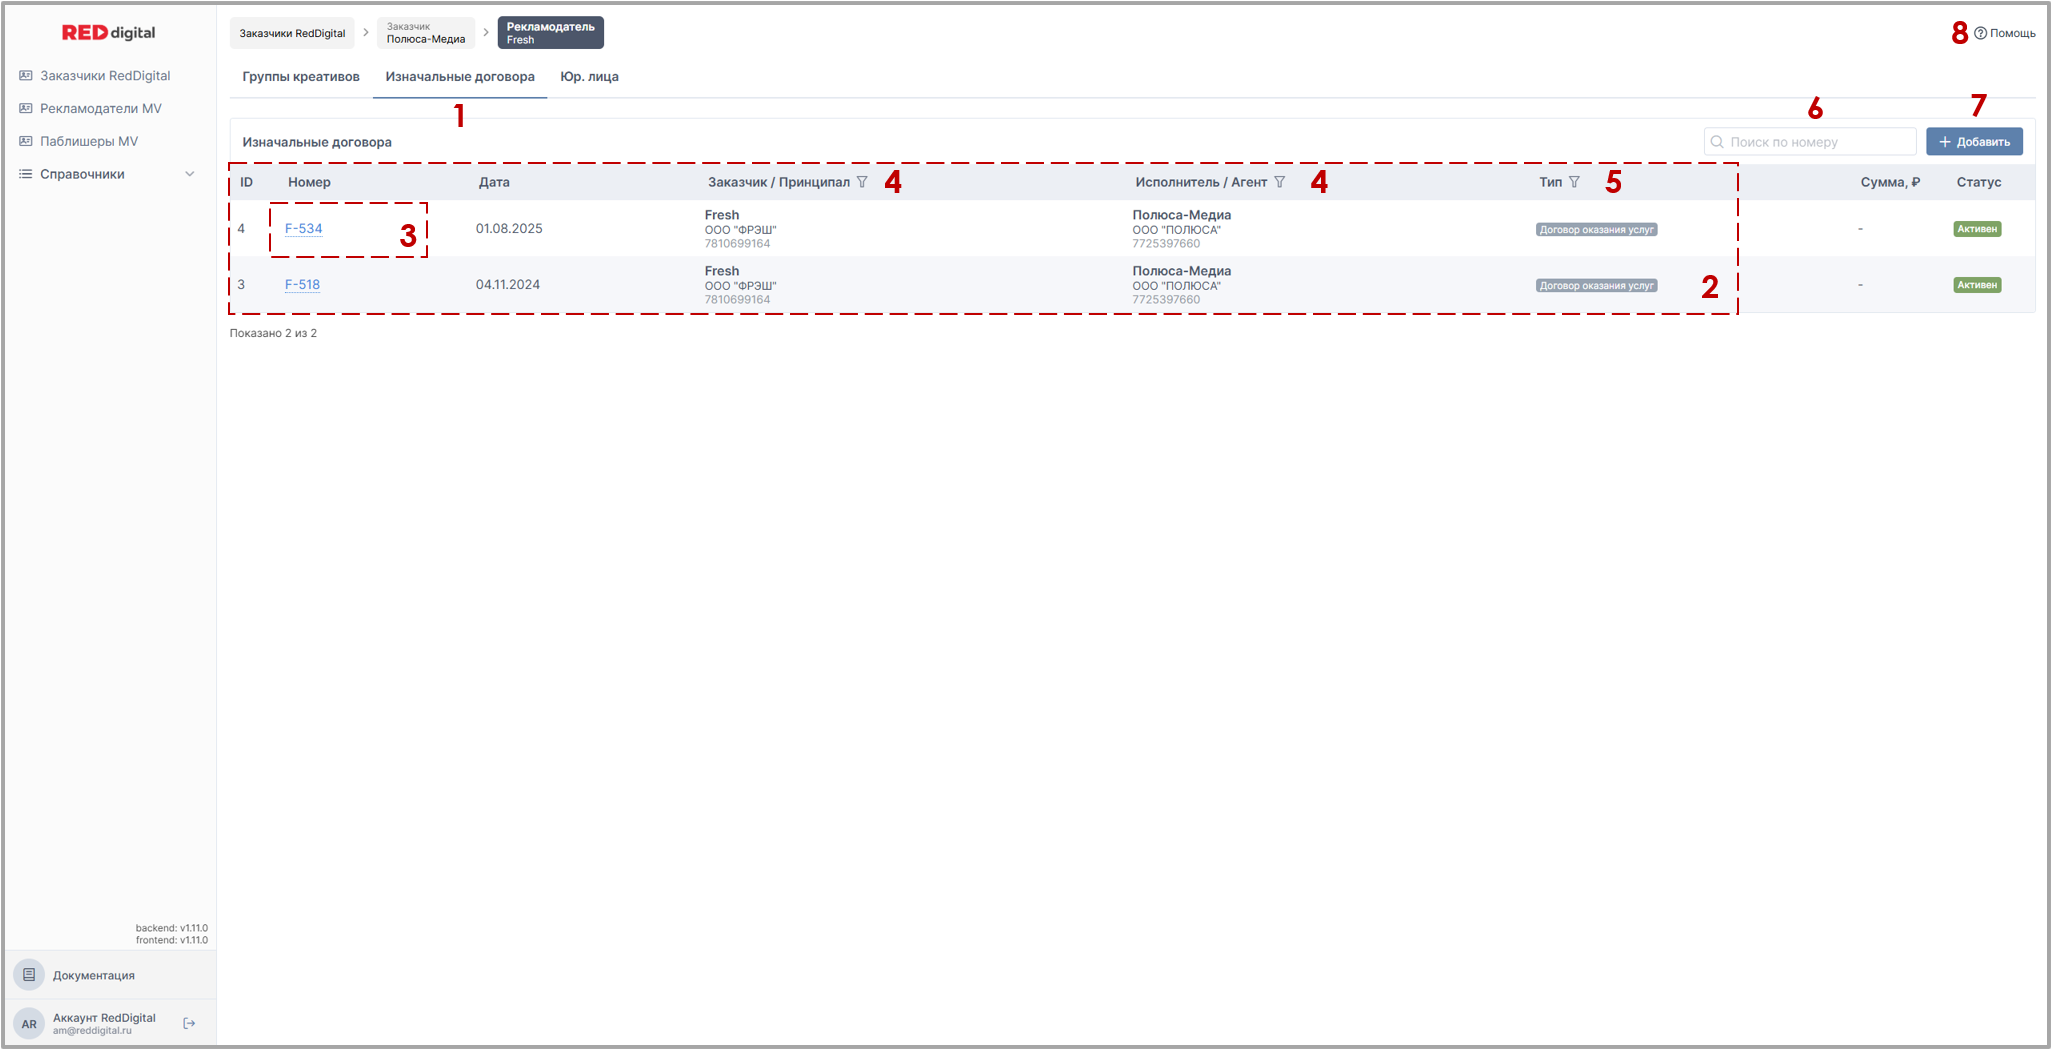This screenshot has height=1050, width=2053.
Task: Go to Заказчики RedDigital breadcrumb
Action: click(x=292, y=33)
